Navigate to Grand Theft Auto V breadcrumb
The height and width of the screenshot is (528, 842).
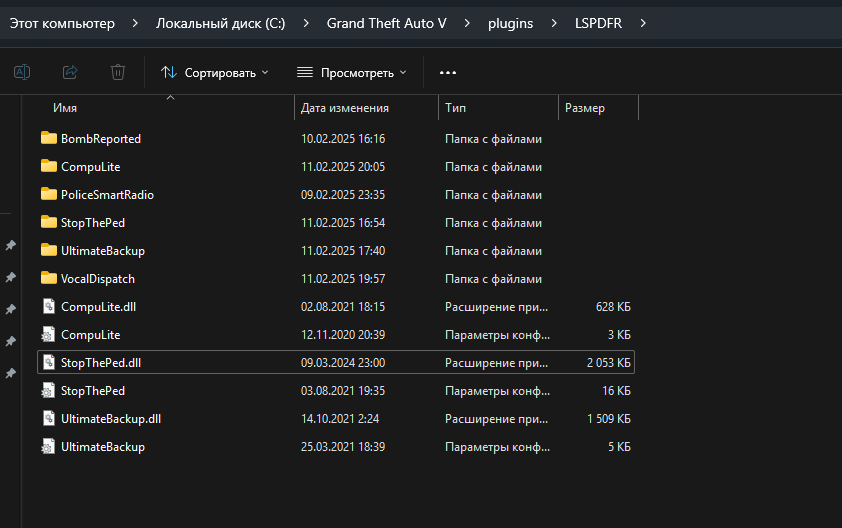pyautogui.click(x=386, y=23)
